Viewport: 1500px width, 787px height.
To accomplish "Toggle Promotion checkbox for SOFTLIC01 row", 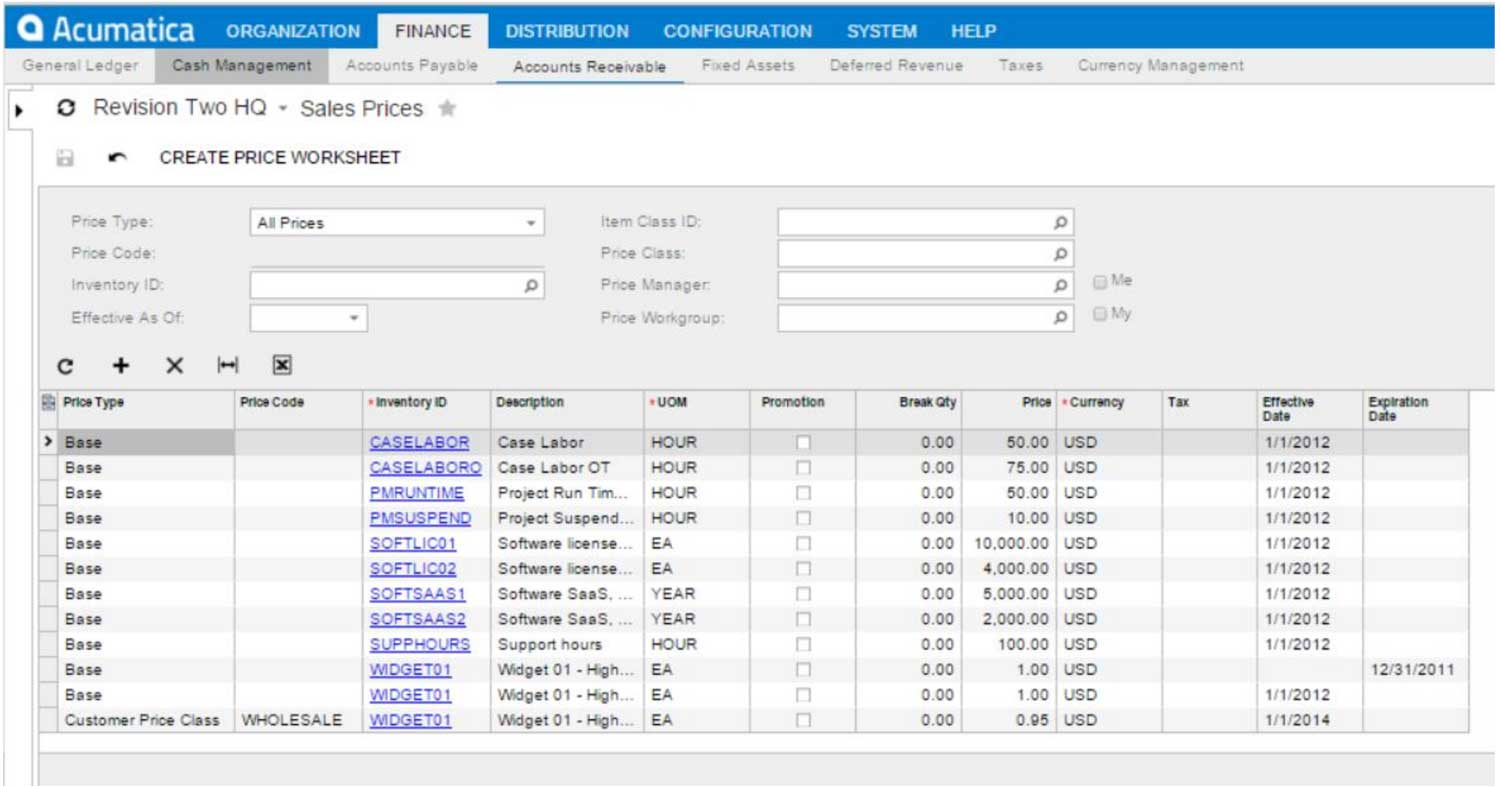I will [803, 544].
